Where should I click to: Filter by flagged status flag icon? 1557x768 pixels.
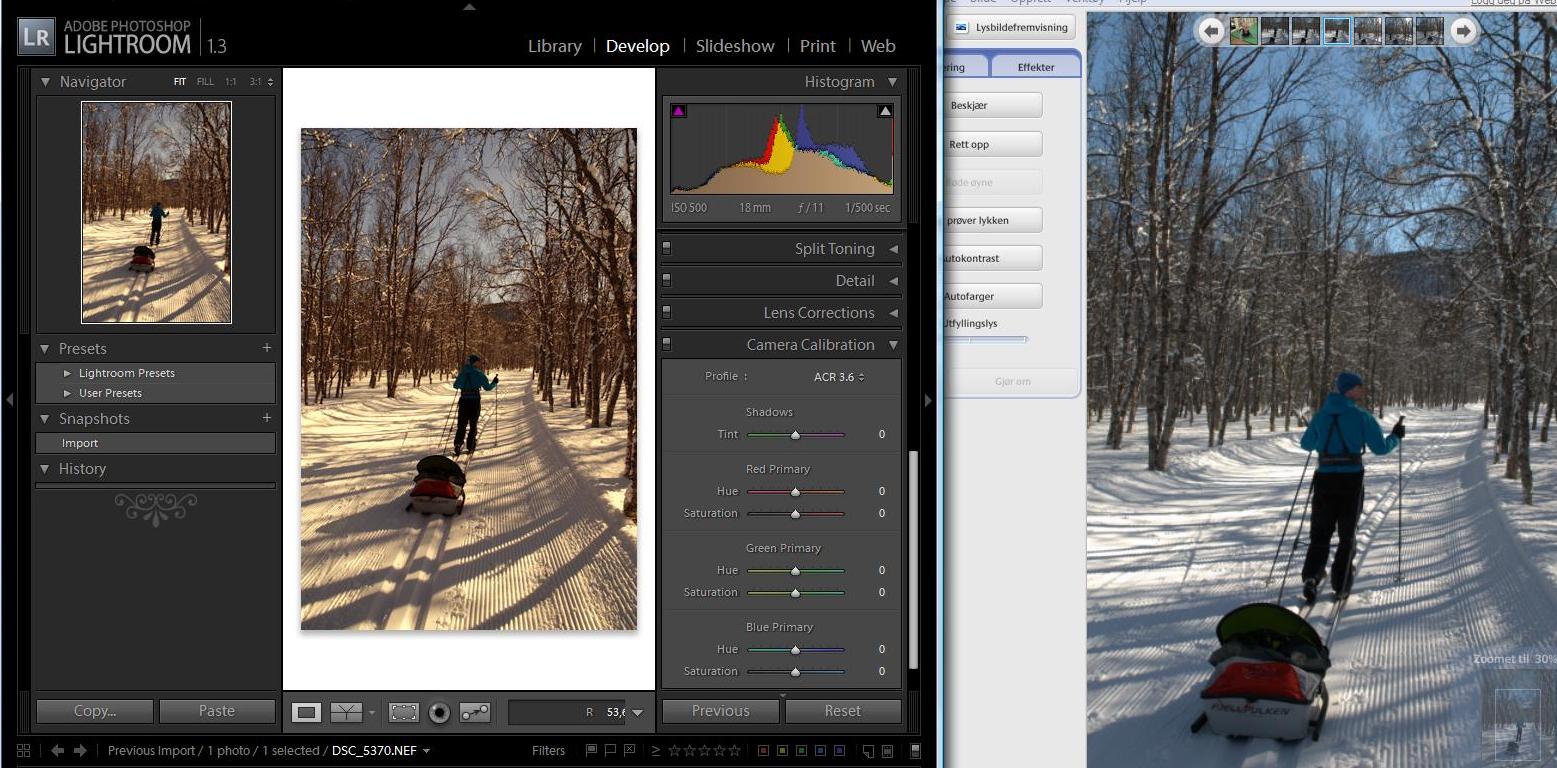pyautogui.click(x=592, y=750)
